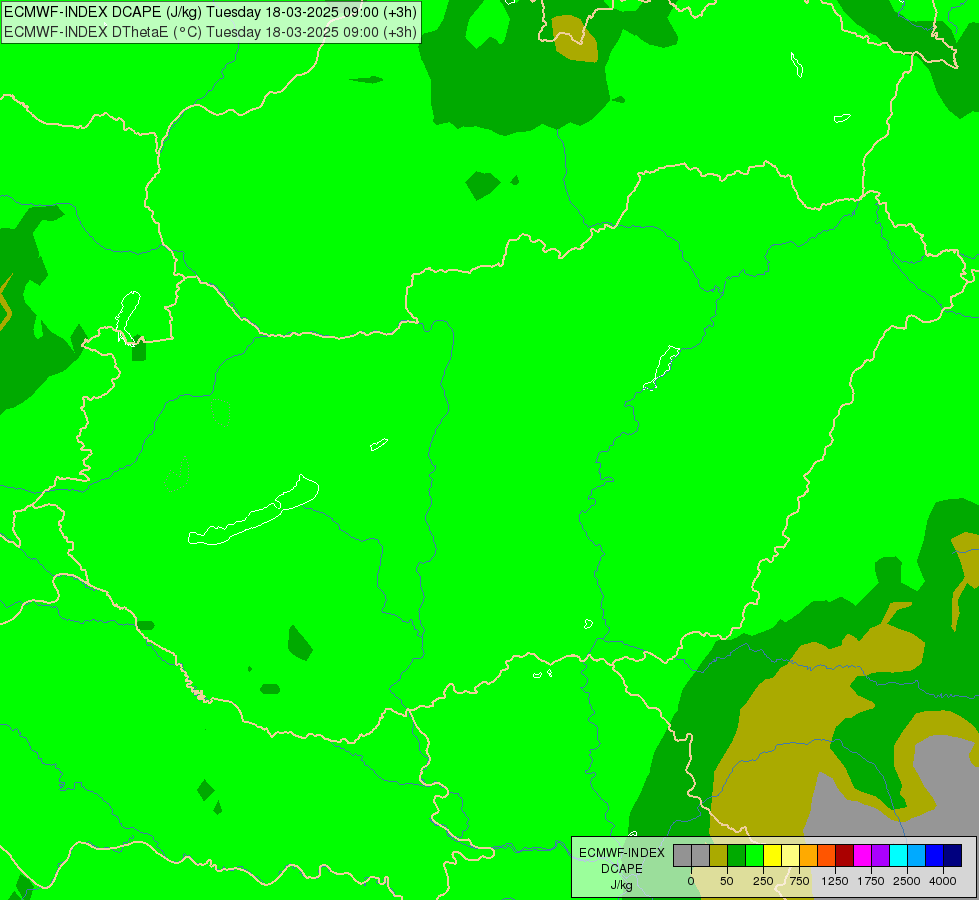This screenshot has width=979, height=900.
Task: Select the cyan legend swatch before 2500
Action: (x=899, y=856)
